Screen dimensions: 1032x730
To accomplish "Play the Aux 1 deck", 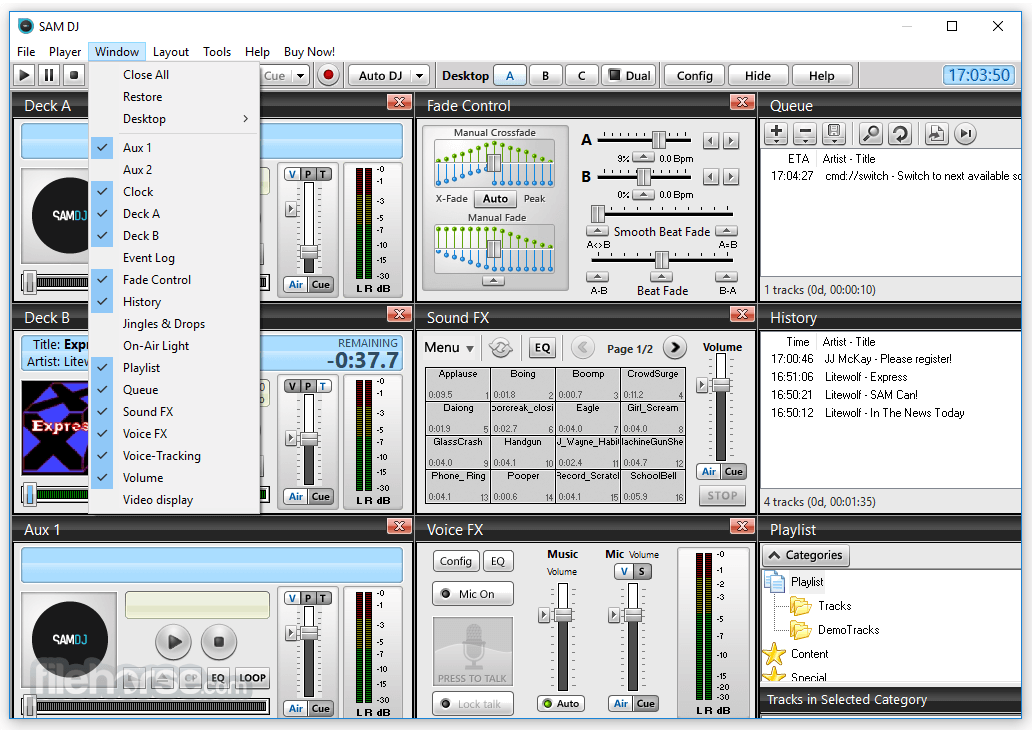I will point(174,641).
